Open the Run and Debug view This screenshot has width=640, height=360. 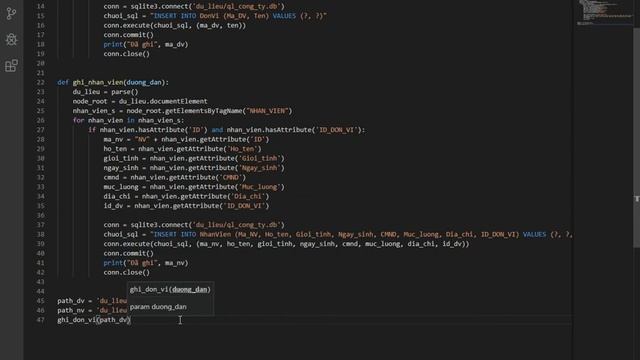11,40
